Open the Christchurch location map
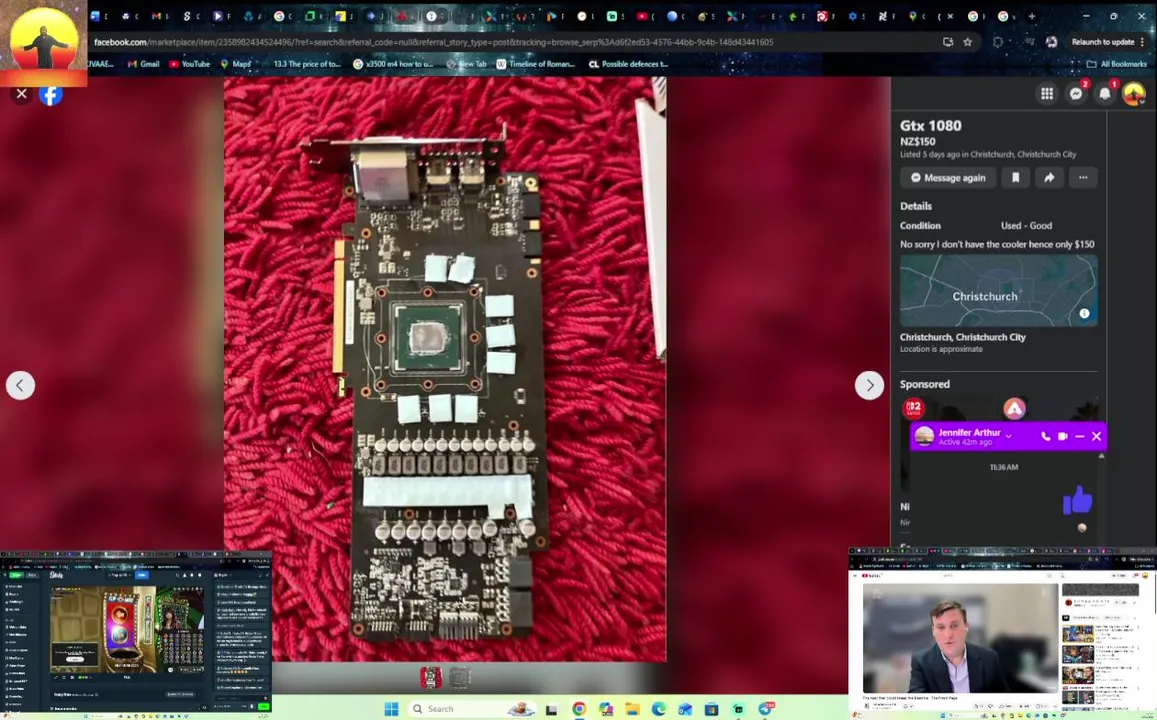 [x=998, y=291]
